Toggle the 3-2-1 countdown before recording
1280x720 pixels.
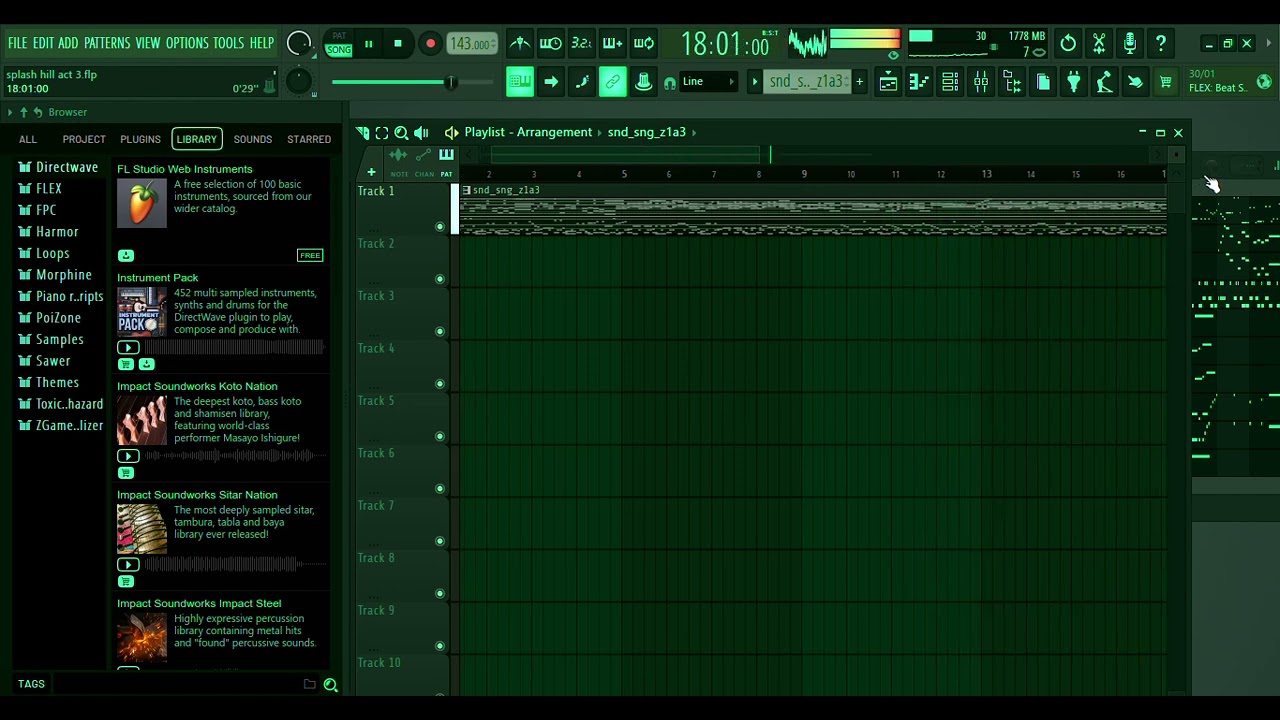[x=582, y=43]
